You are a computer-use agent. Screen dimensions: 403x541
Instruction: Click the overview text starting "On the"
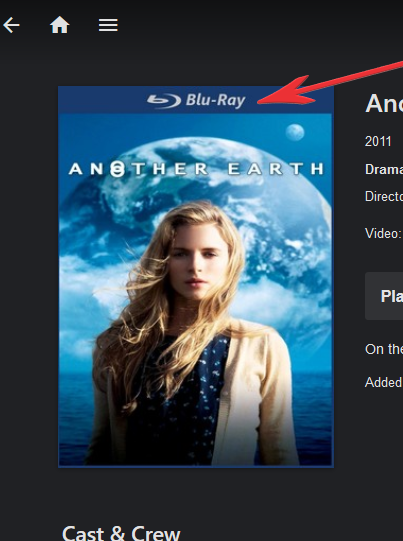click(384, 349)
